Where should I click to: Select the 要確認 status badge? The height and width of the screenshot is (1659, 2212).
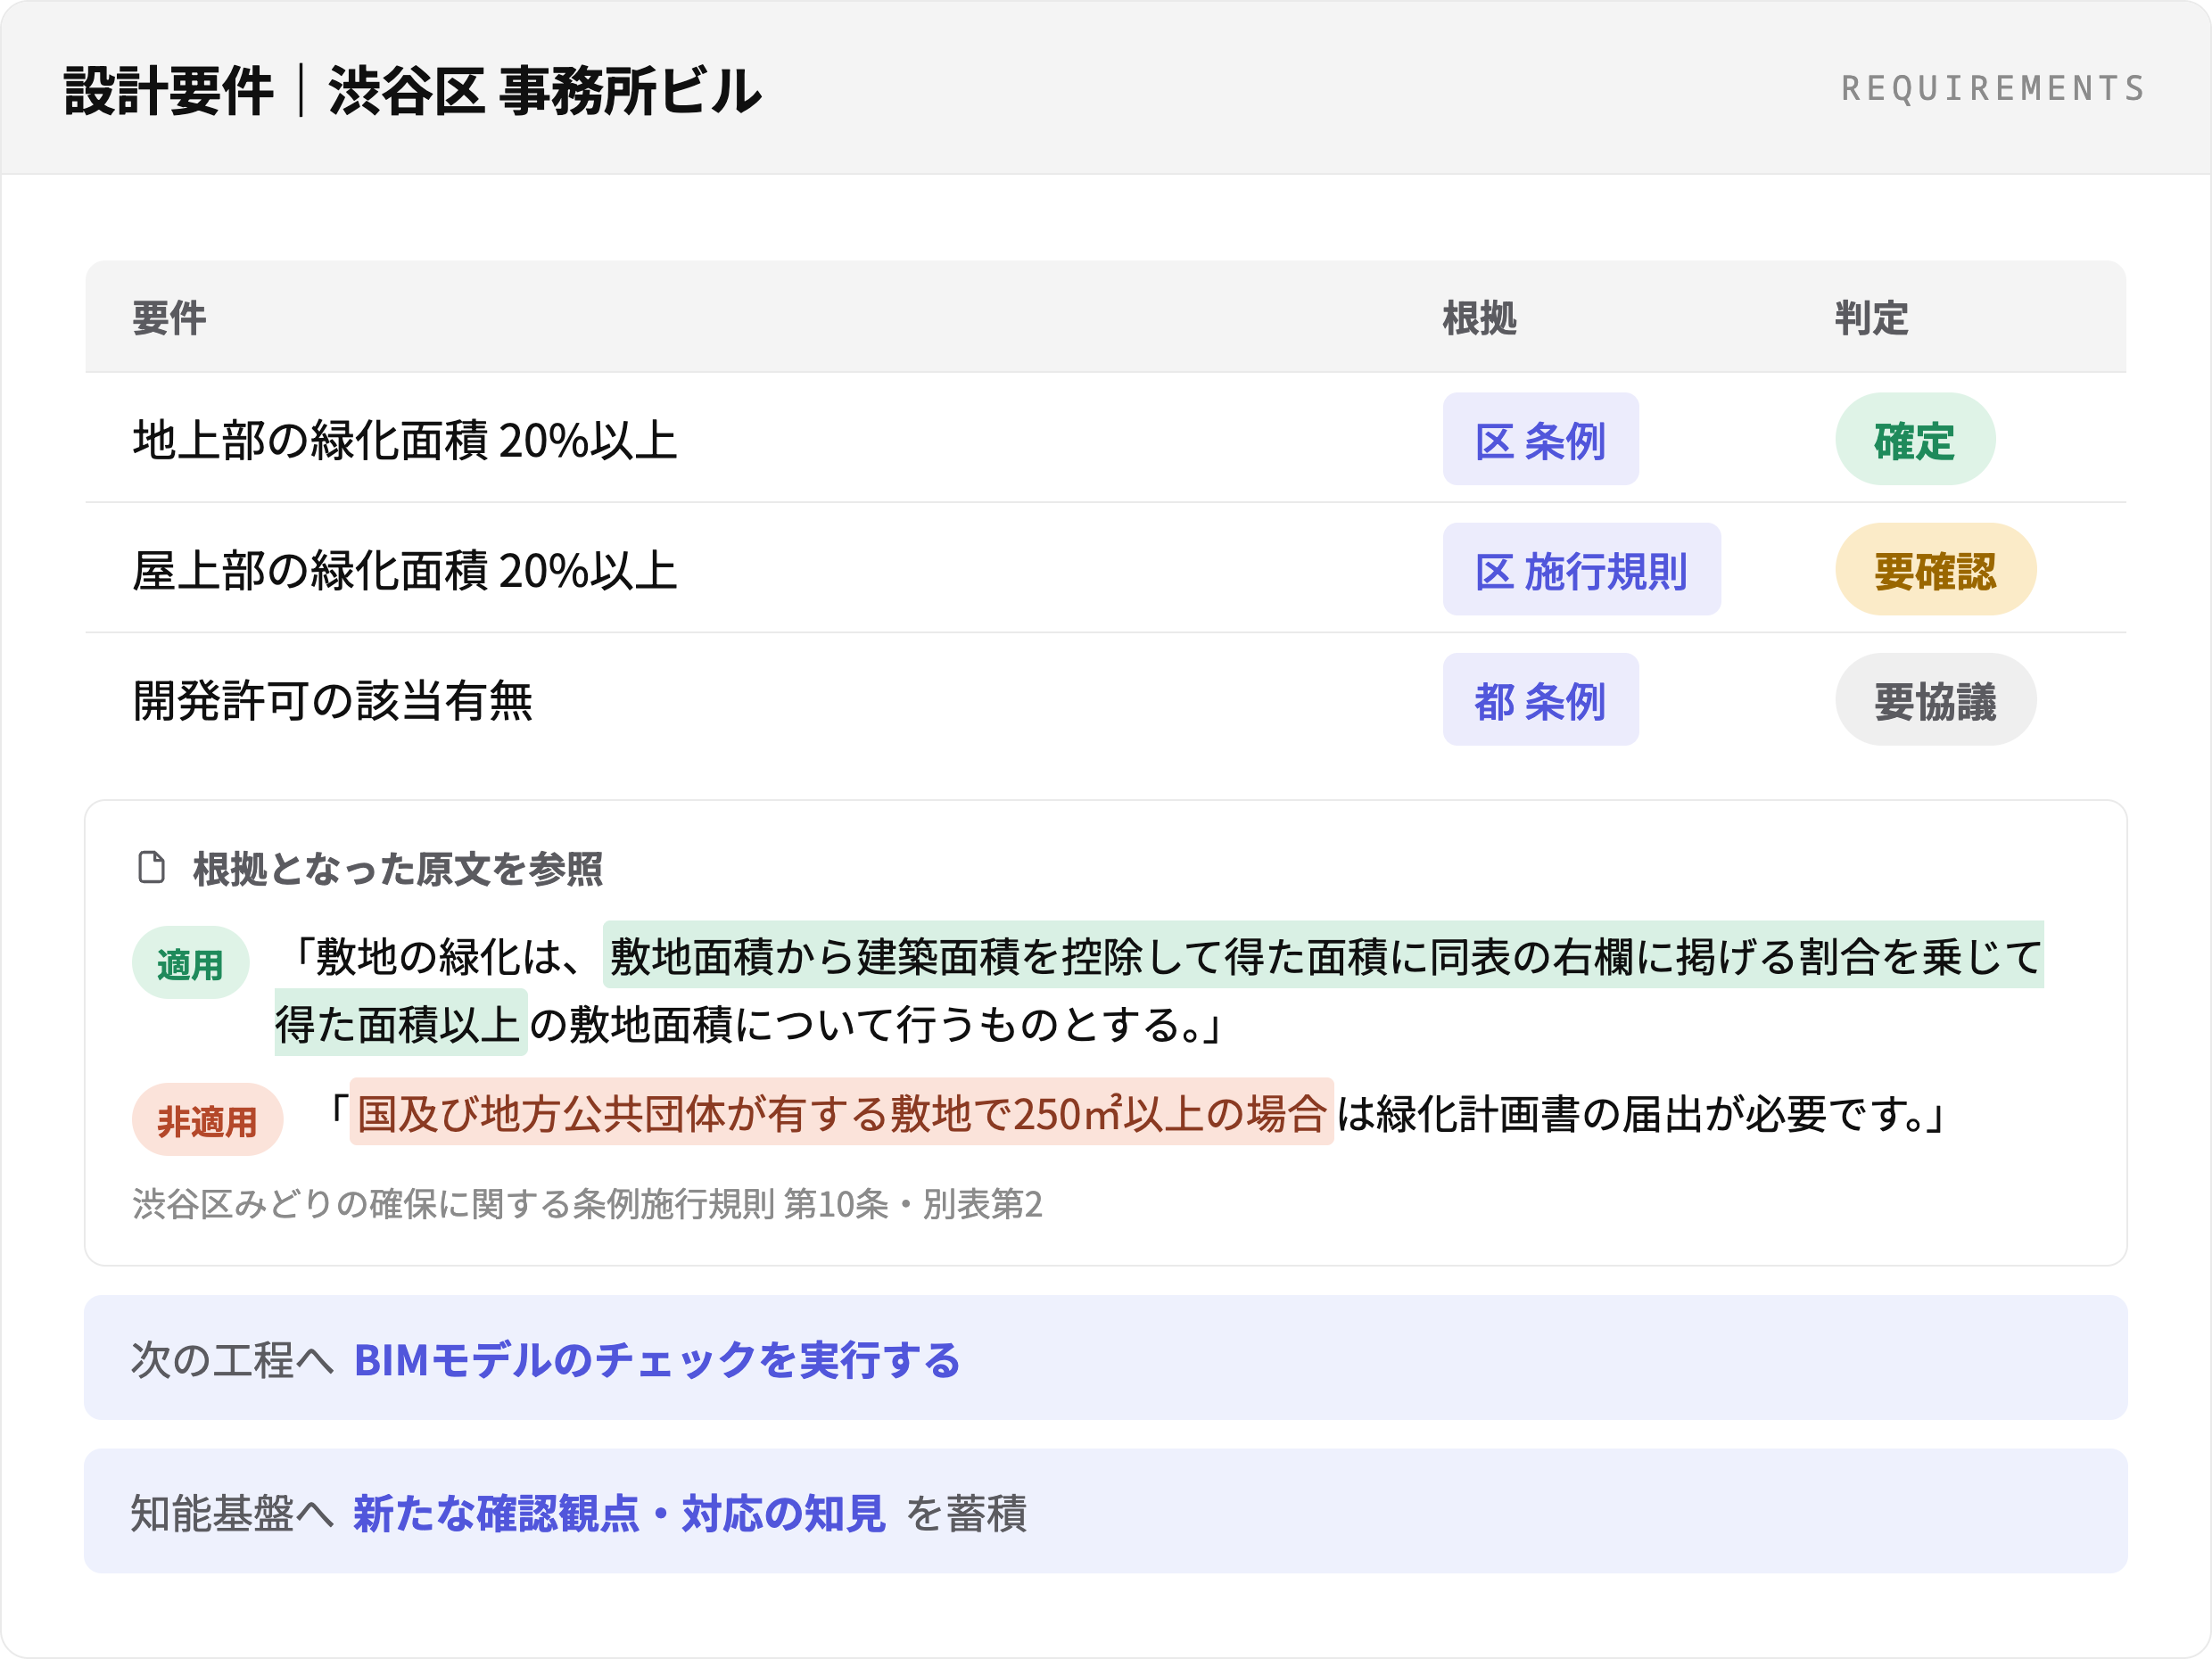1935,569
